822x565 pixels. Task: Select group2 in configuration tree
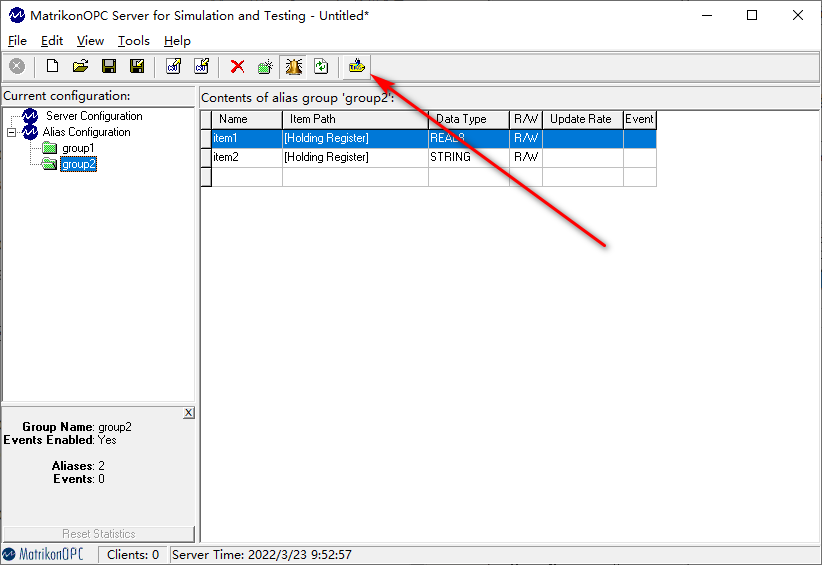pos(79,165)
